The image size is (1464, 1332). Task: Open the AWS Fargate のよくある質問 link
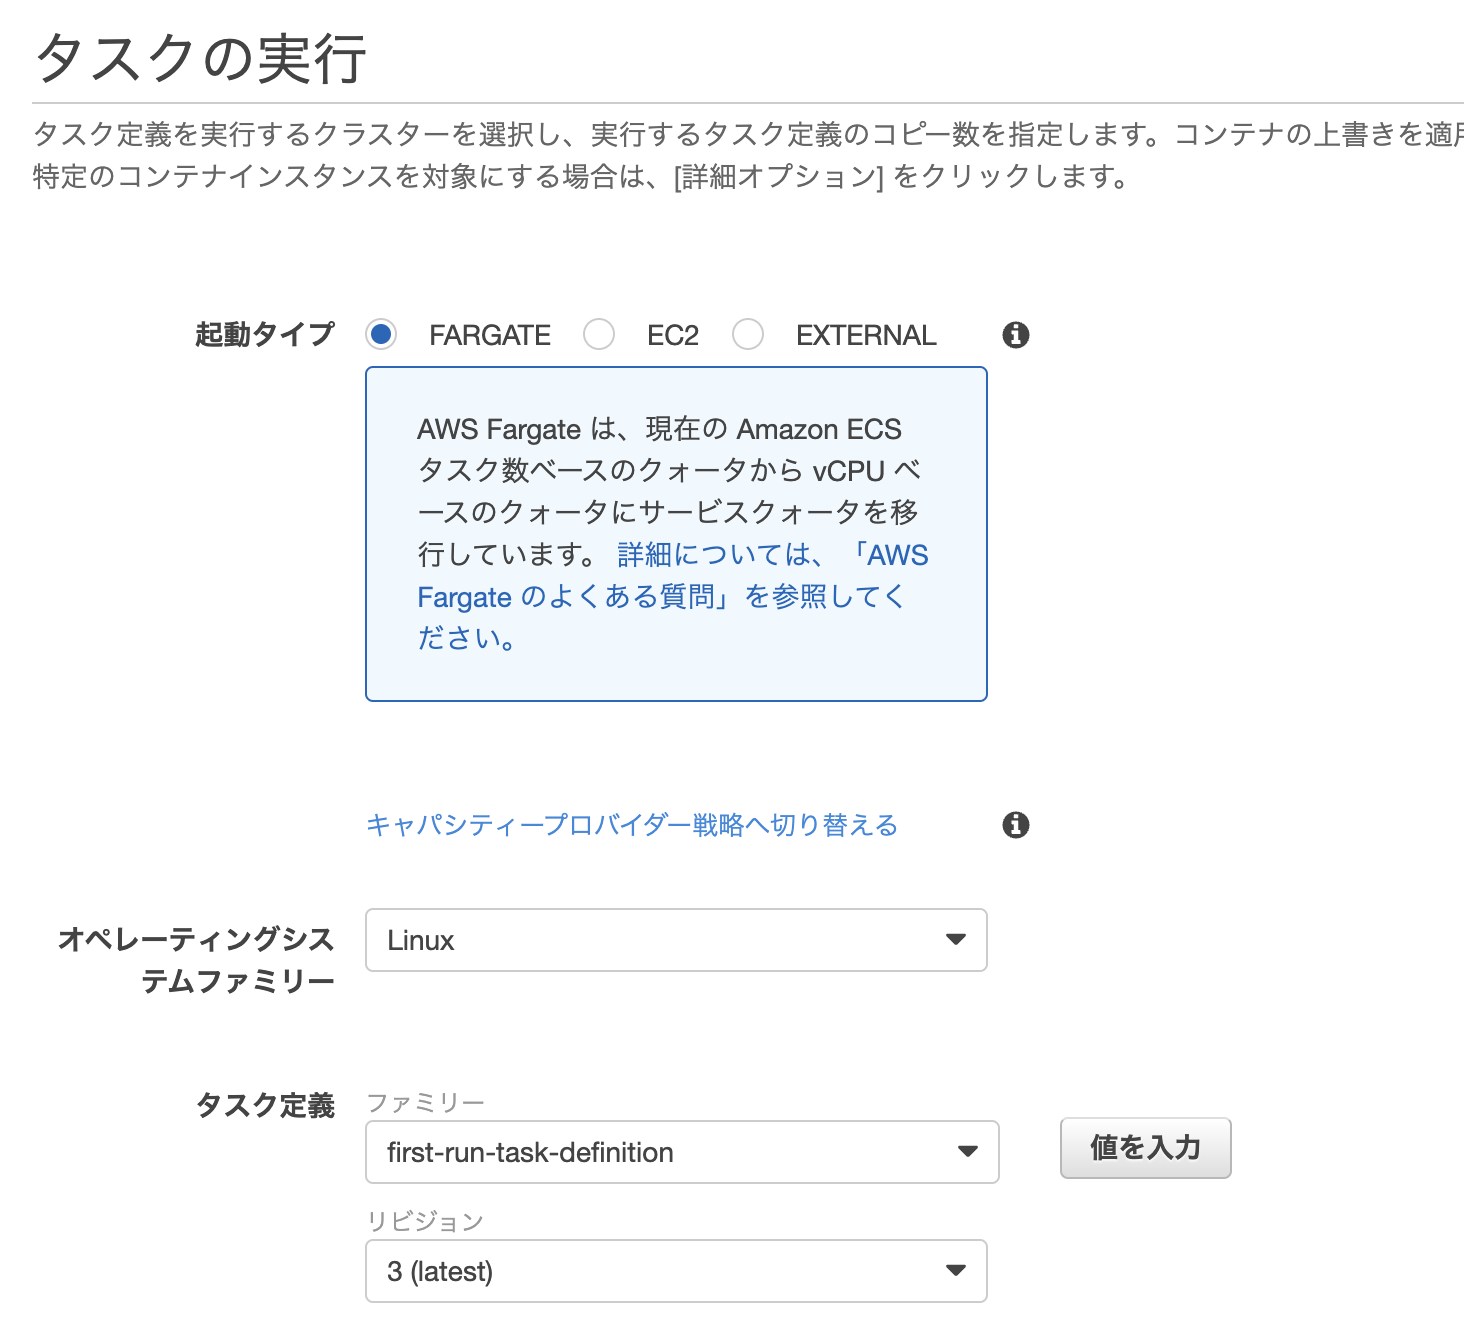click(672, 596)
